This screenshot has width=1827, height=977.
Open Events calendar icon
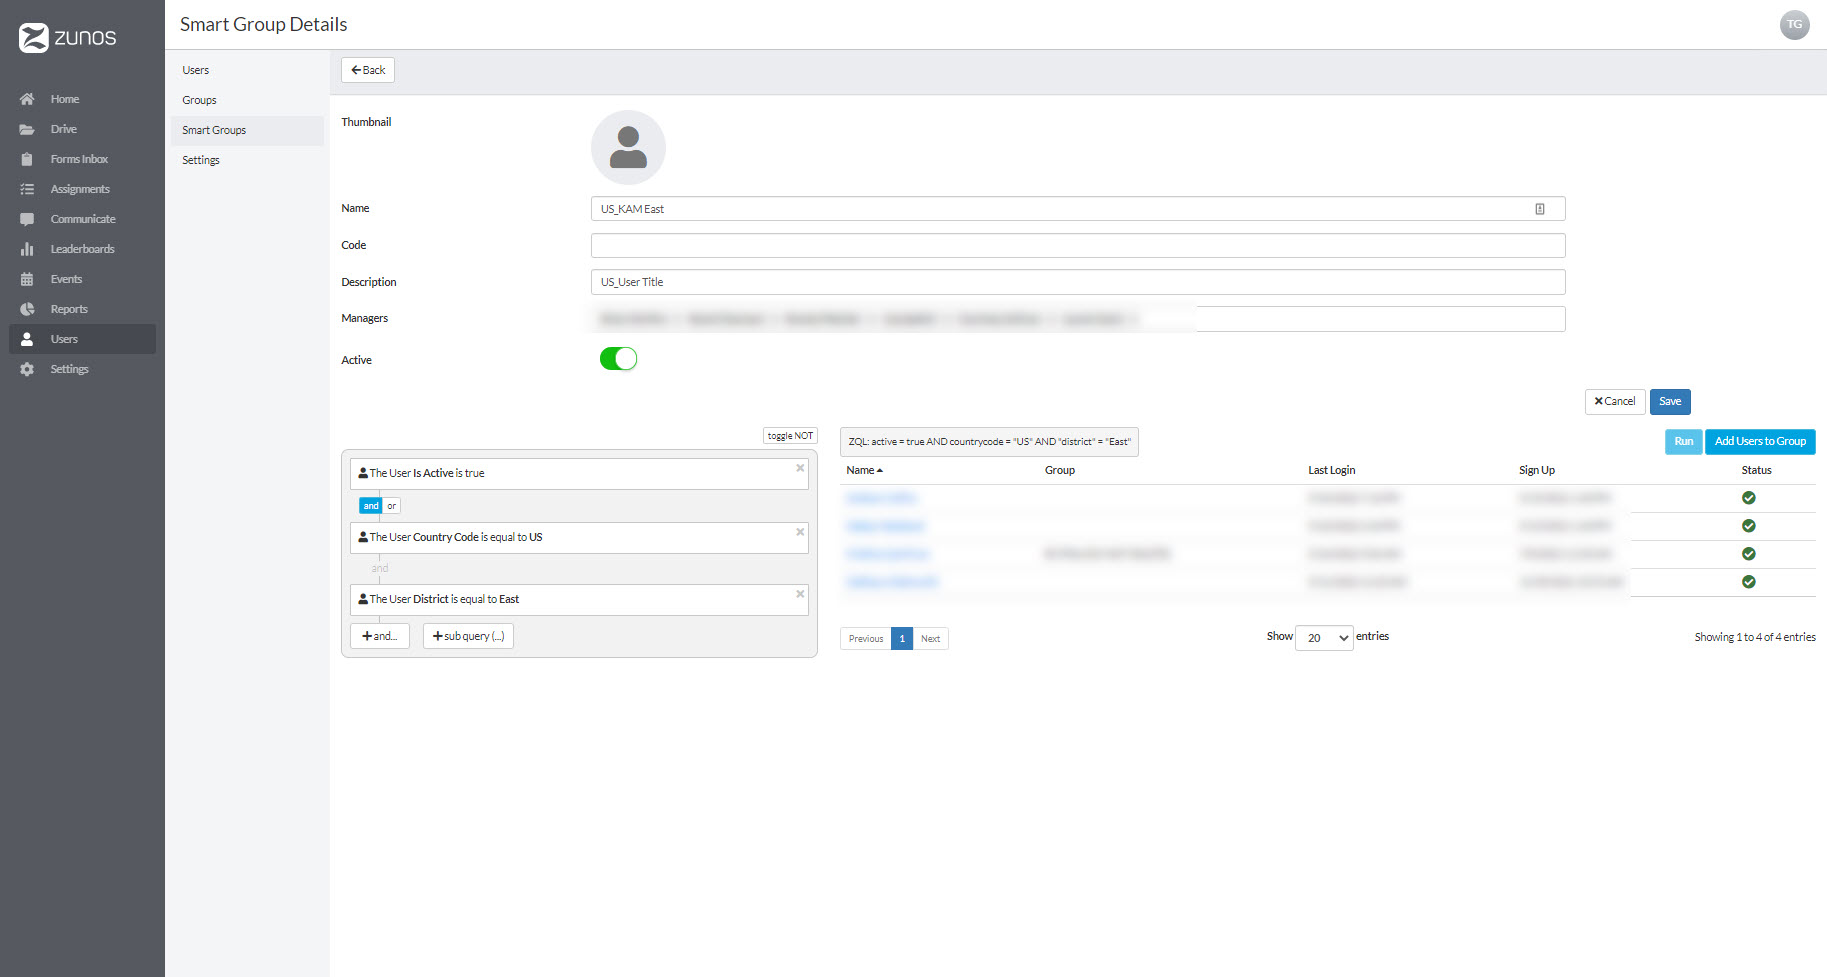click(x=27, y=279)
